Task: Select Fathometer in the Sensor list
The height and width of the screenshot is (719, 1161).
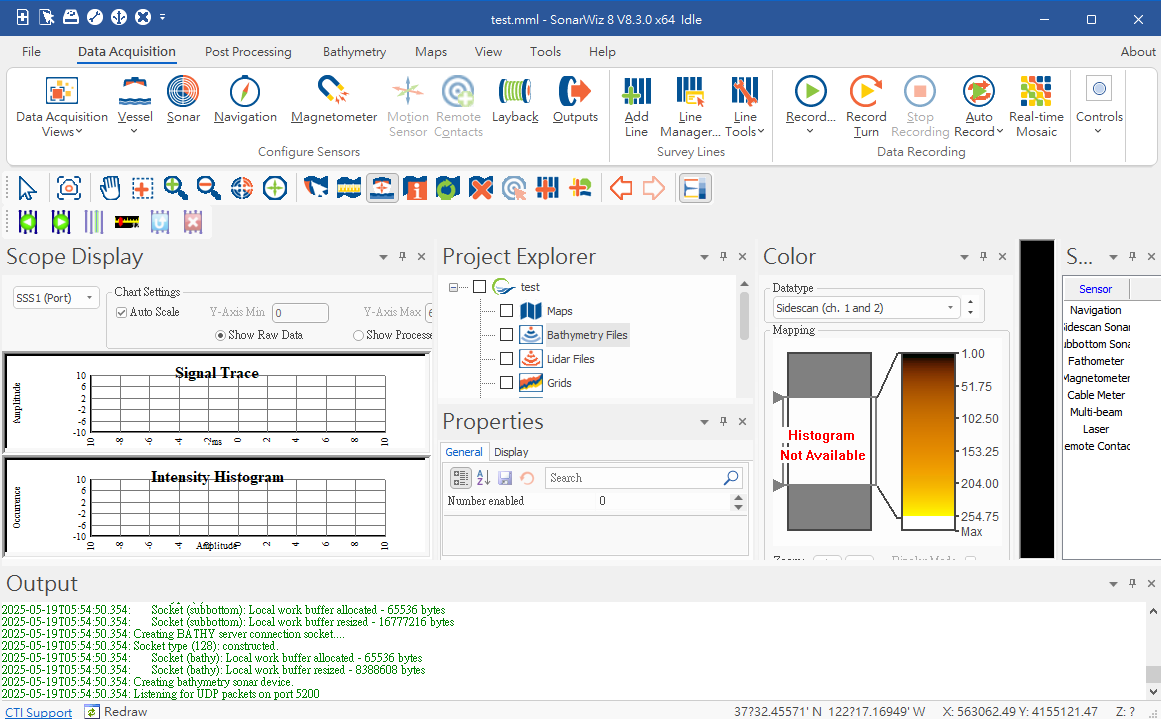Action: point(1096,361)
